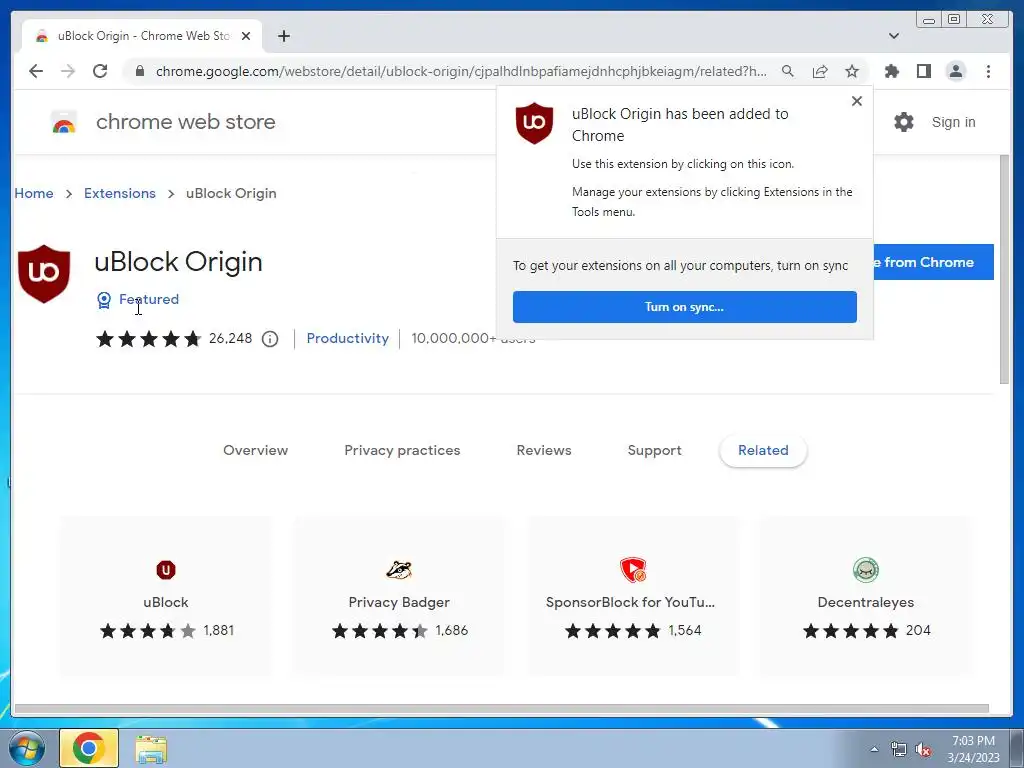View site security lock info
1024x768 pixels.
140,71
